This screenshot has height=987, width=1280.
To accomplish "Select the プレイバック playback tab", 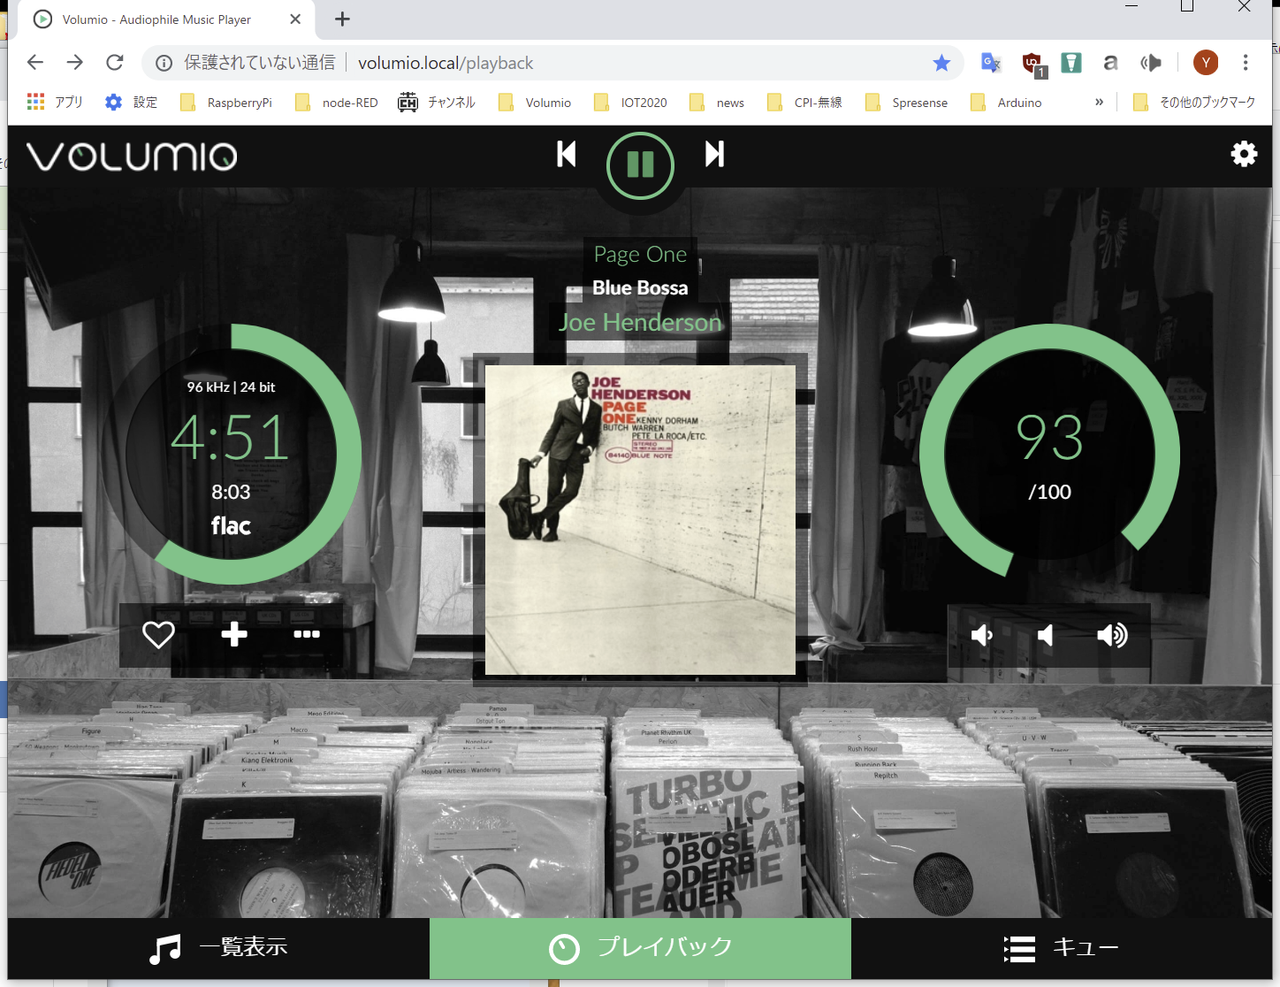I will [x=640, y=948].
